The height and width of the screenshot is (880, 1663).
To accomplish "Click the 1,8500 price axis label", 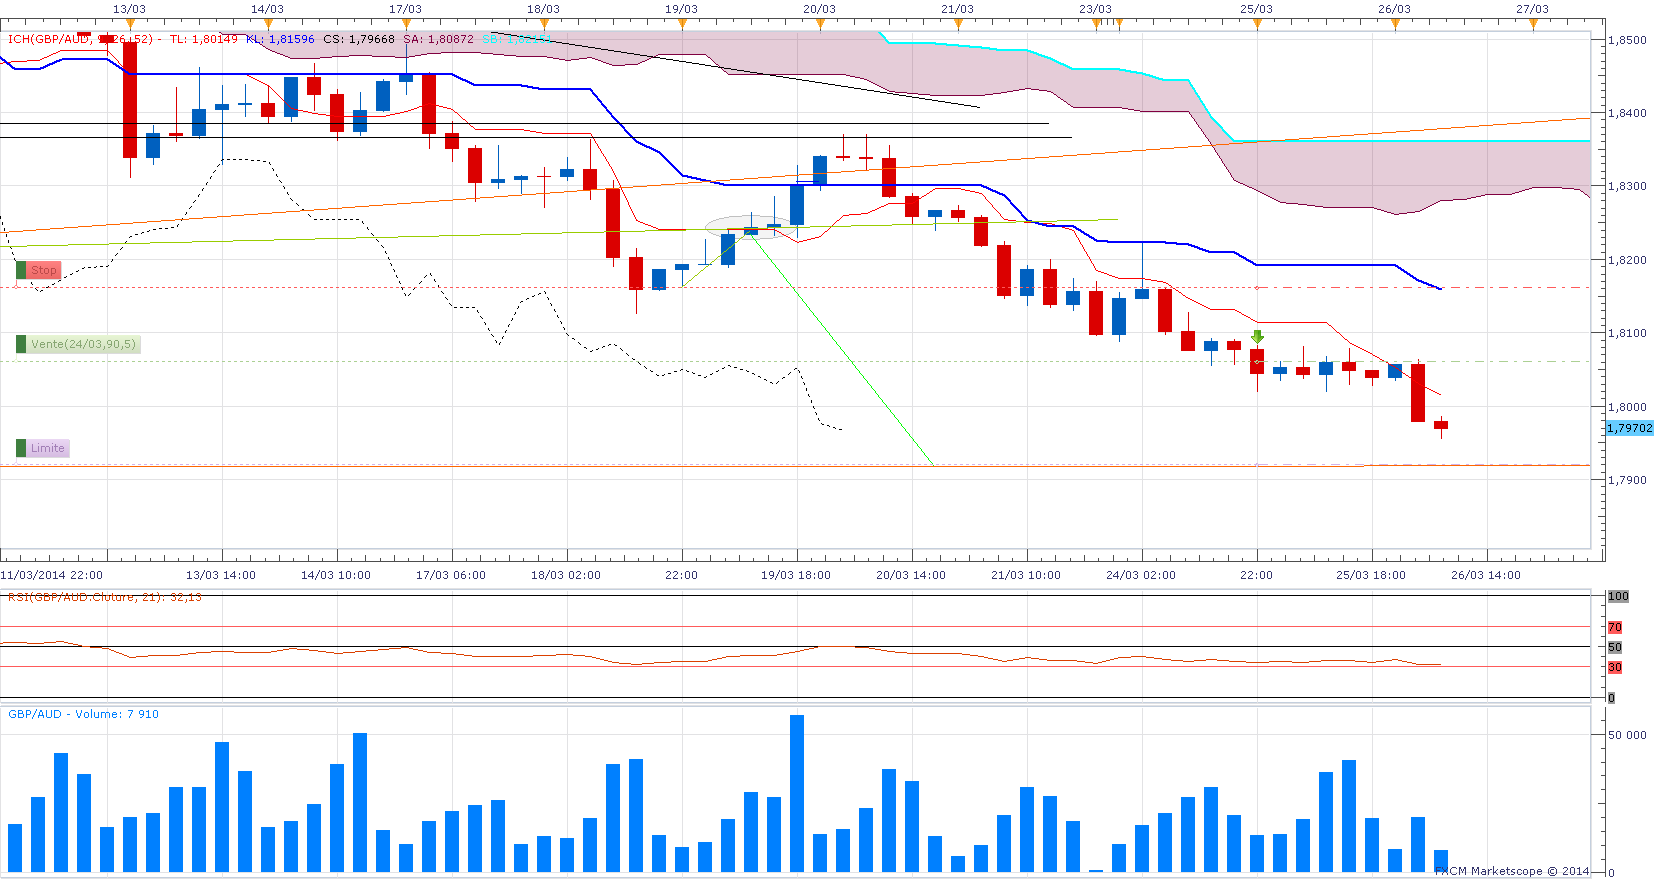I will click(1626, 40).
